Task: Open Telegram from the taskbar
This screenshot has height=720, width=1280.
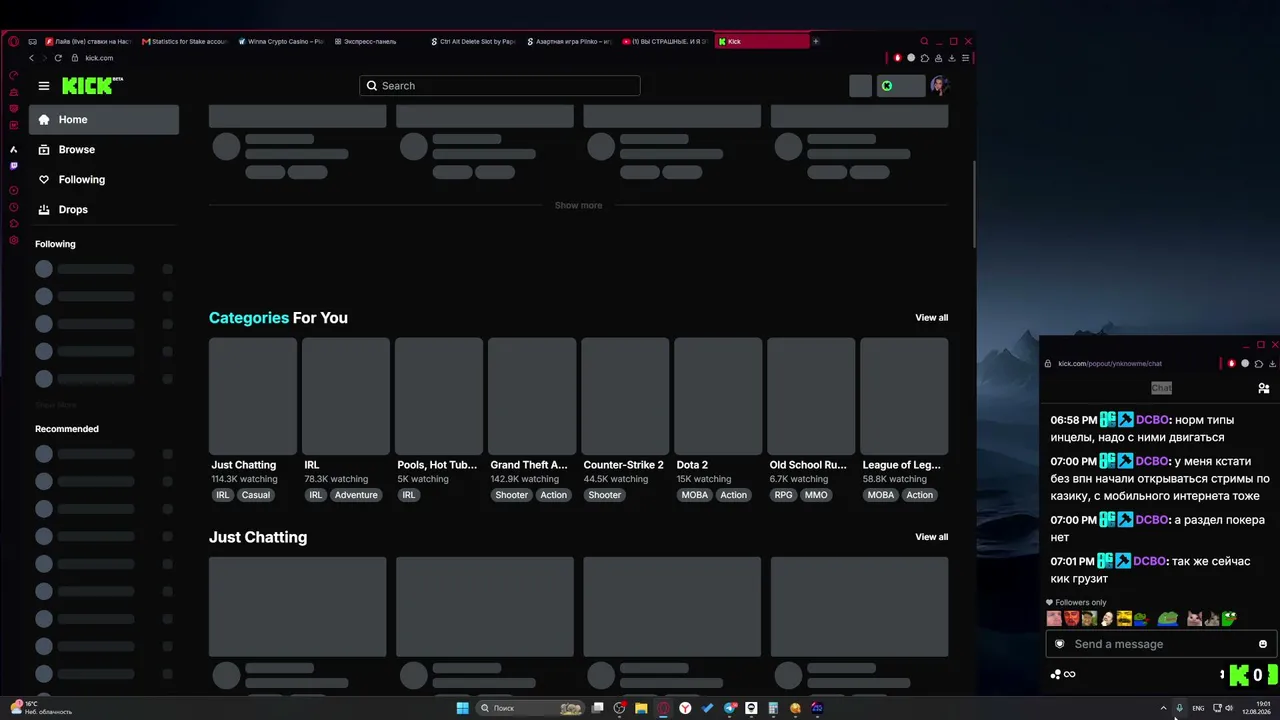Action: pos(729,708)
